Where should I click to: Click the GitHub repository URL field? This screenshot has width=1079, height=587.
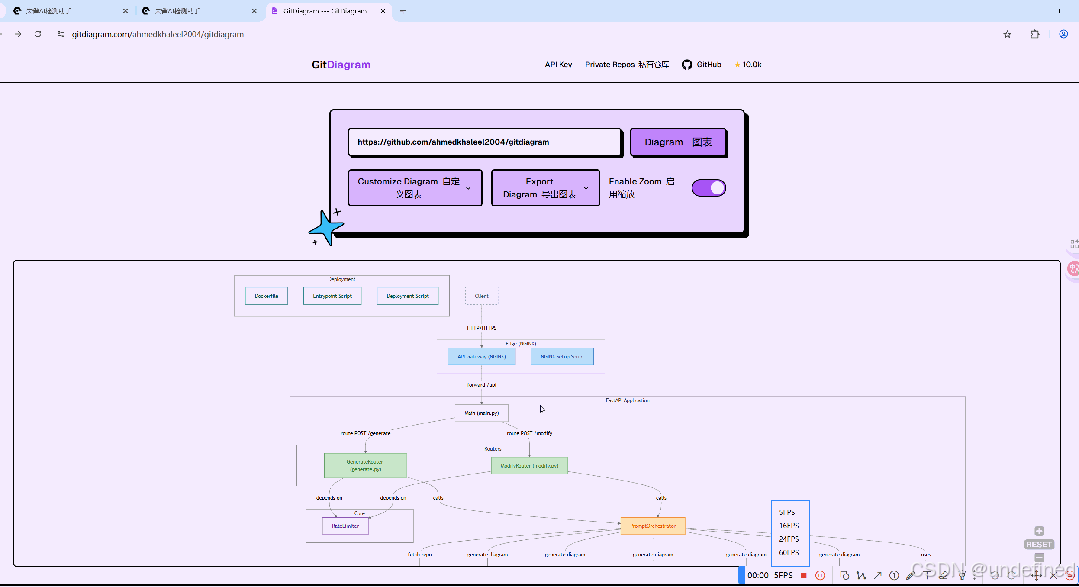(x=484, y=142)
